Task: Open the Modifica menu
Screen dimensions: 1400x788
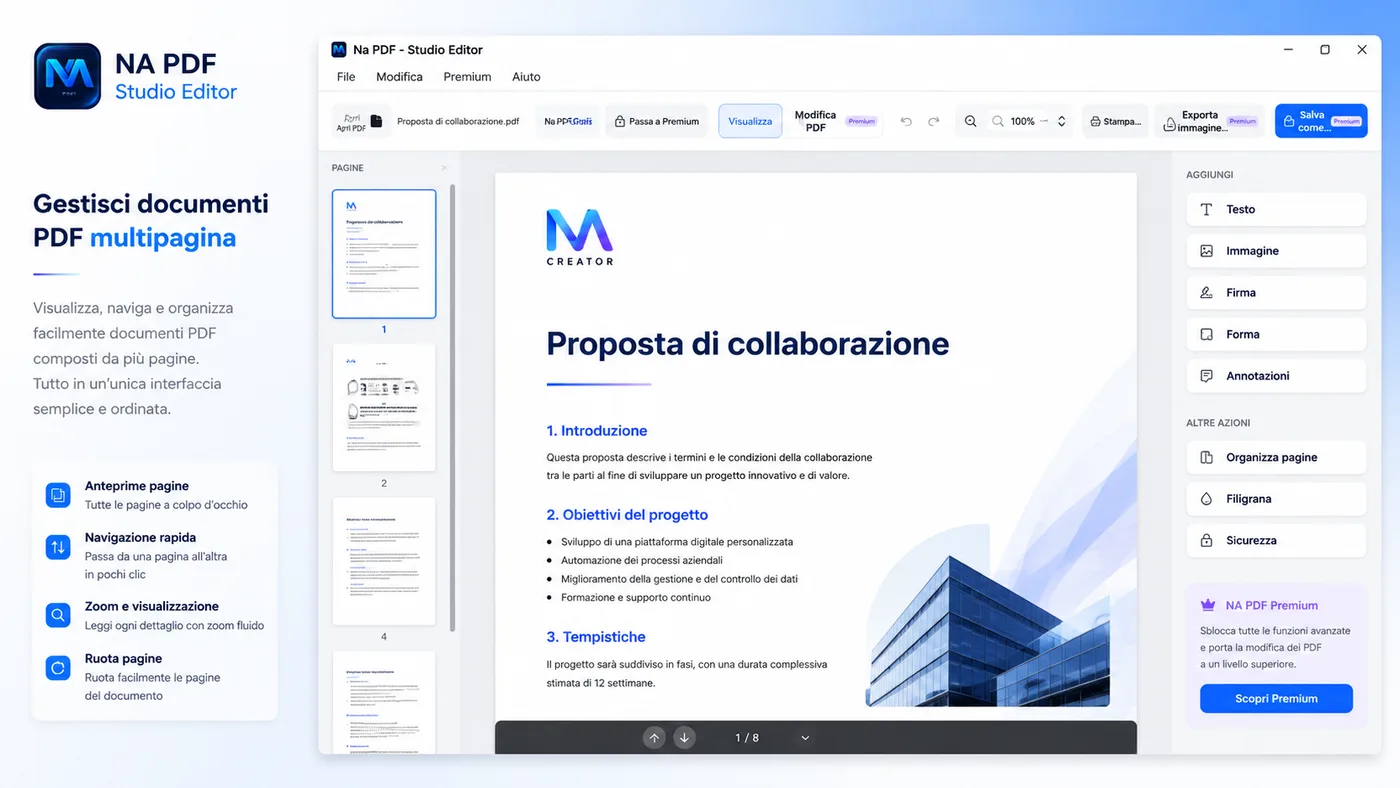Action: pos(399,77)
